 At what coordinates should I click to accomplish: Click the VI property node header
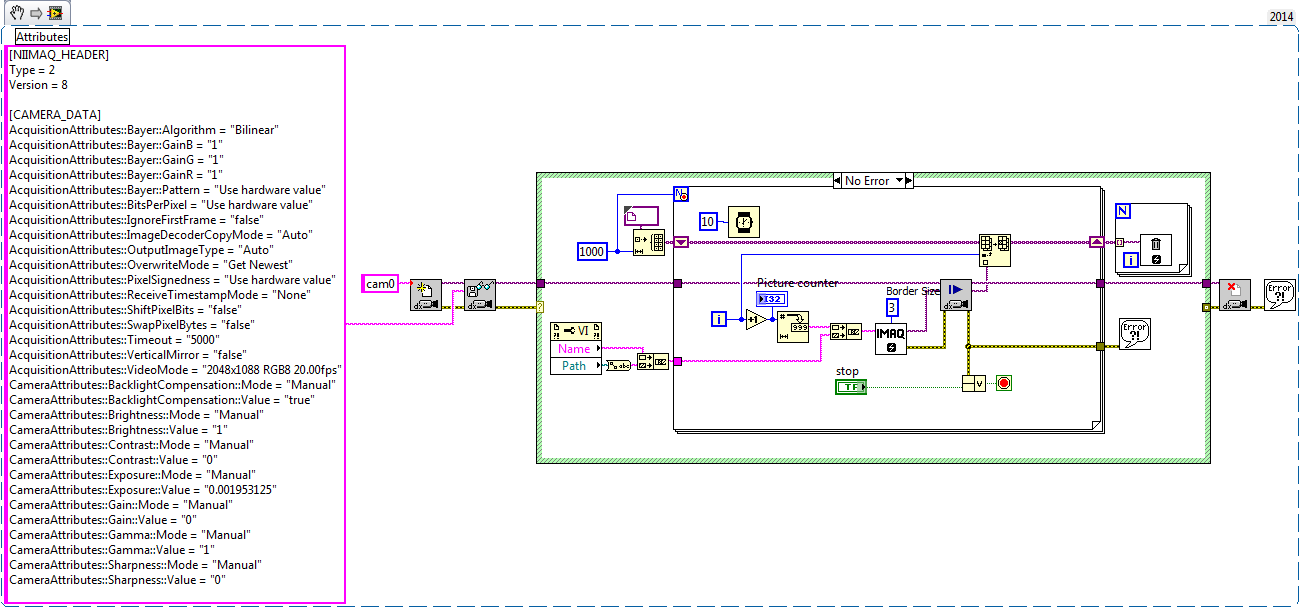575,331
